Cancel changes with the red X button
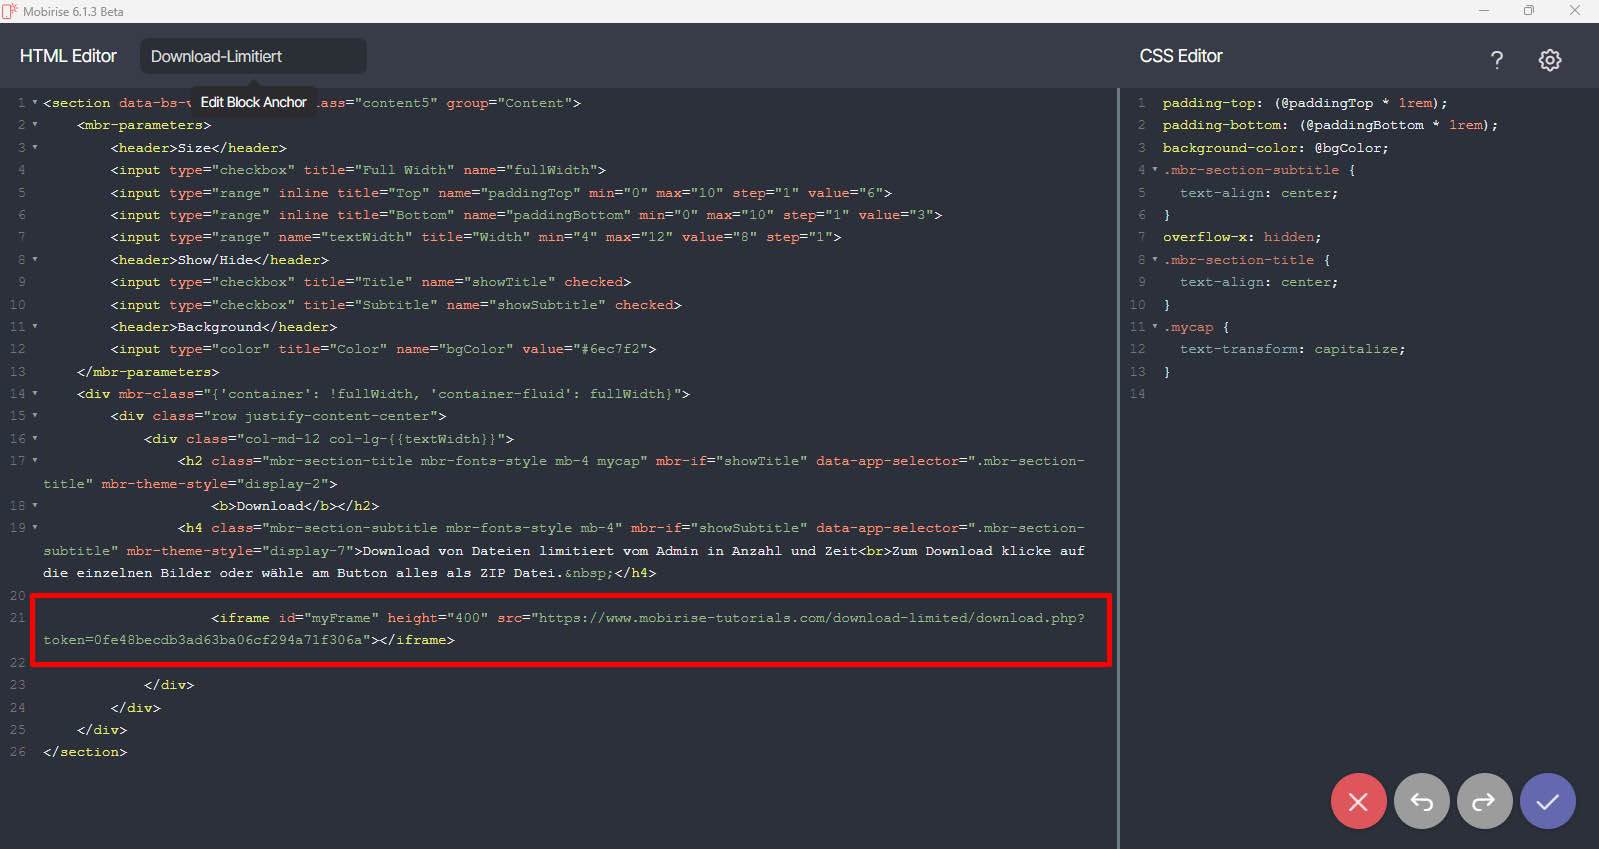 [1358, 801]
